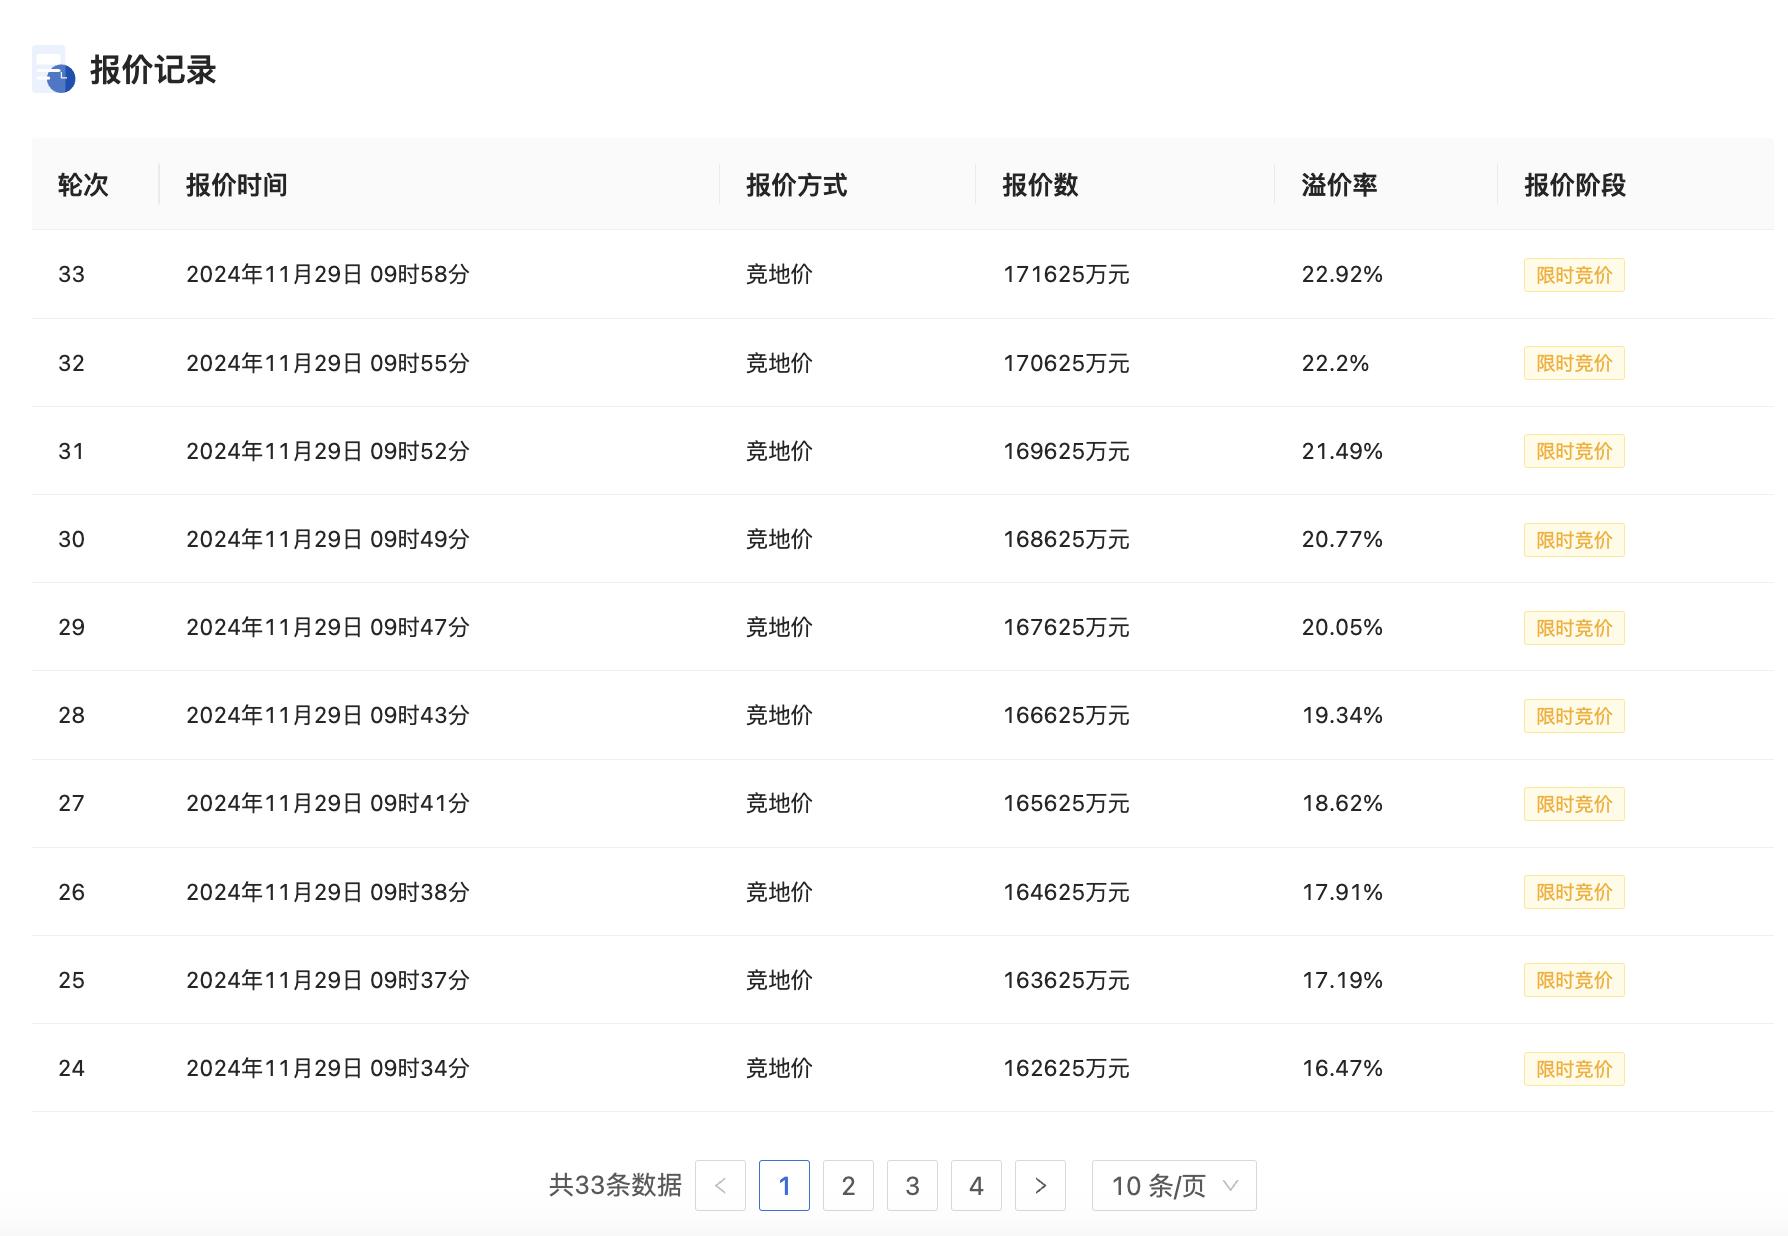This screenshot has width=1788, height=1236.
Task: Click time 2024年11月29日 09时52分
Action: click(x=328, y=451)
